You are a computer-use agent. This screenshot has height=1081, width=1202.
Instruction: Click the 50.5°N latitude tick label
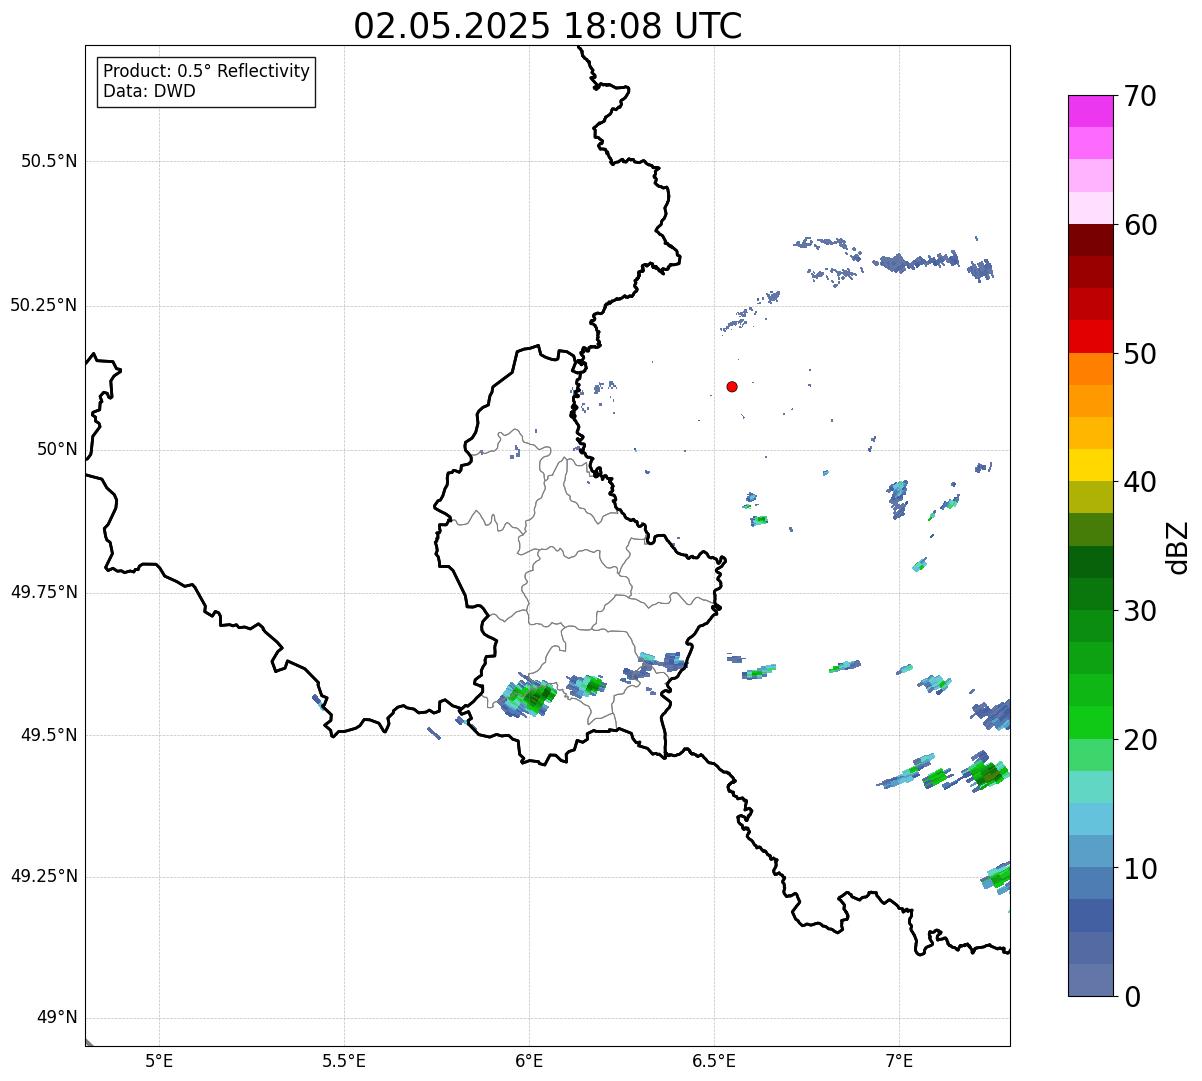coord(49,161)
